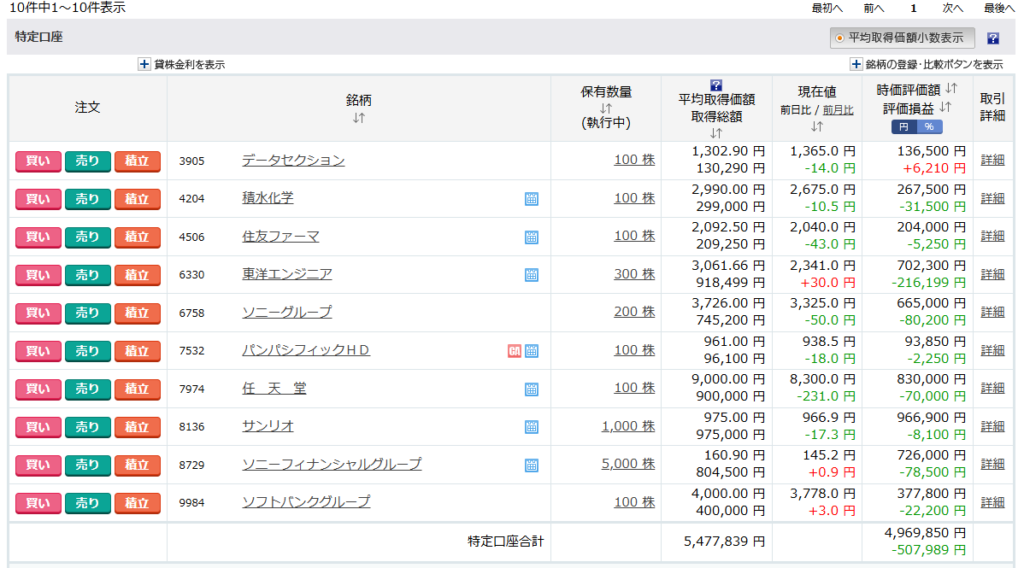
Task: Click the red CA icon for パンパシフィックHD
Action: (x=514, y=350)
